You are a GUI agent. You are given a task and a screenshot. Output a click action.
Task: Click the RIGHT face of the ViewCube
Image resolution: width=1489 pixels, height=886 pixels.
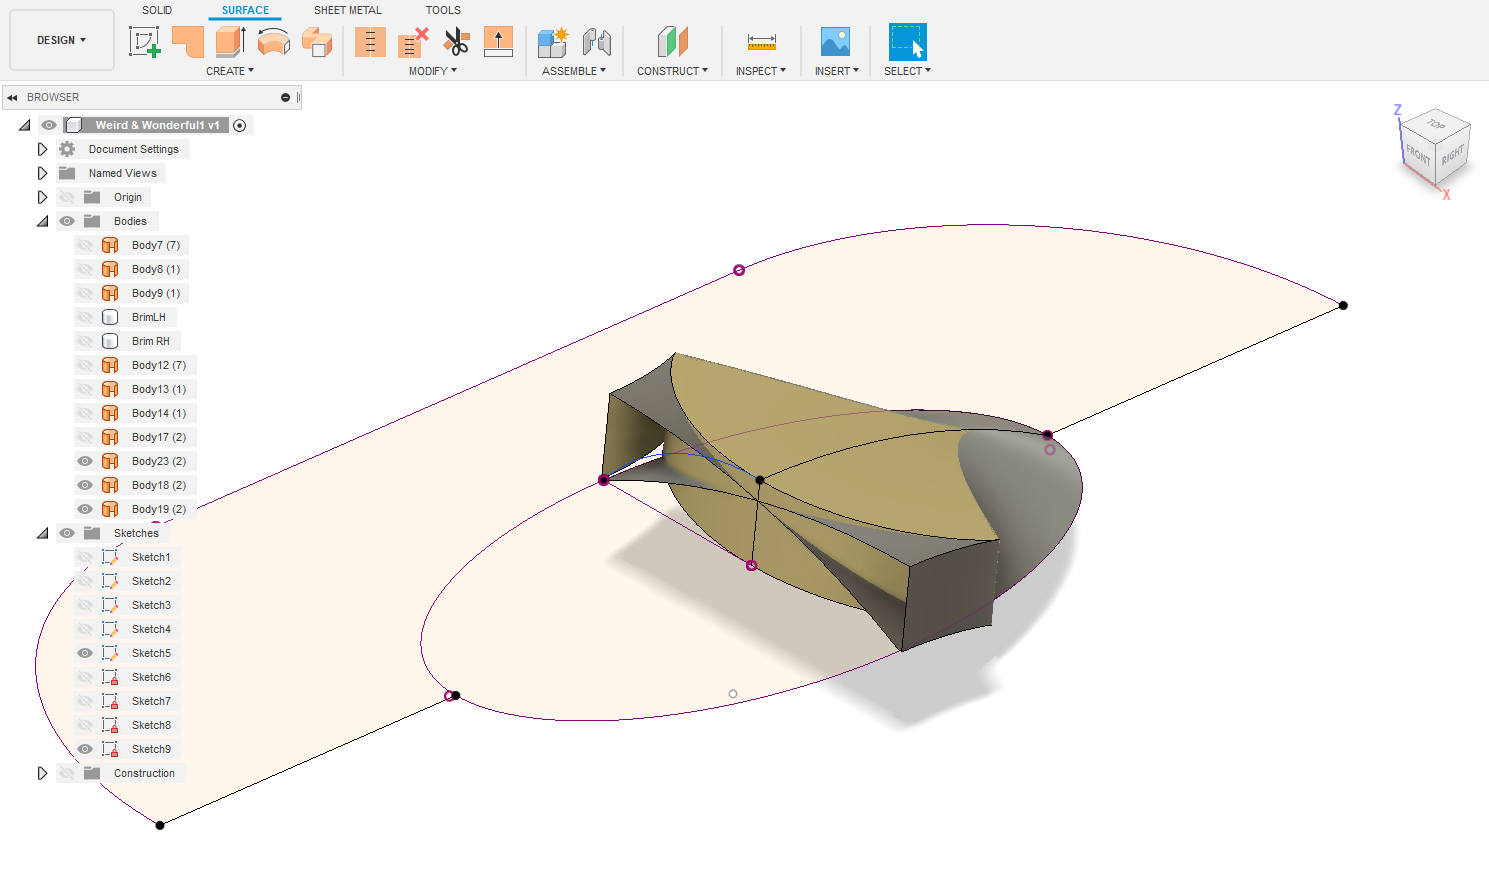1453,155
